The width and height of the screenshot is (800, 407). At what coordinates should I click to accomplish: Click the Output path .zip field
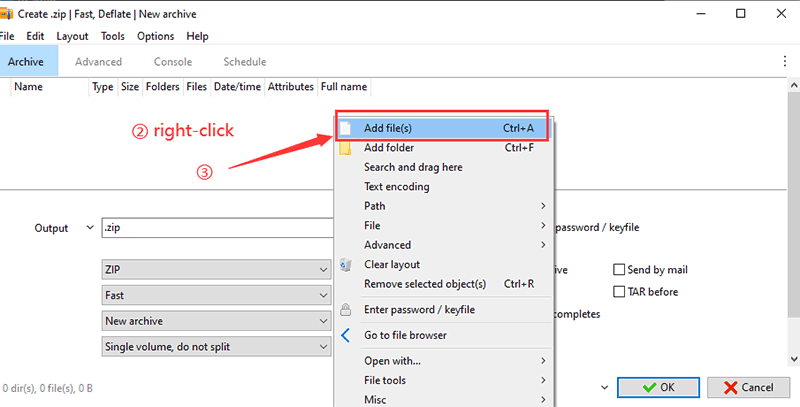217,228
